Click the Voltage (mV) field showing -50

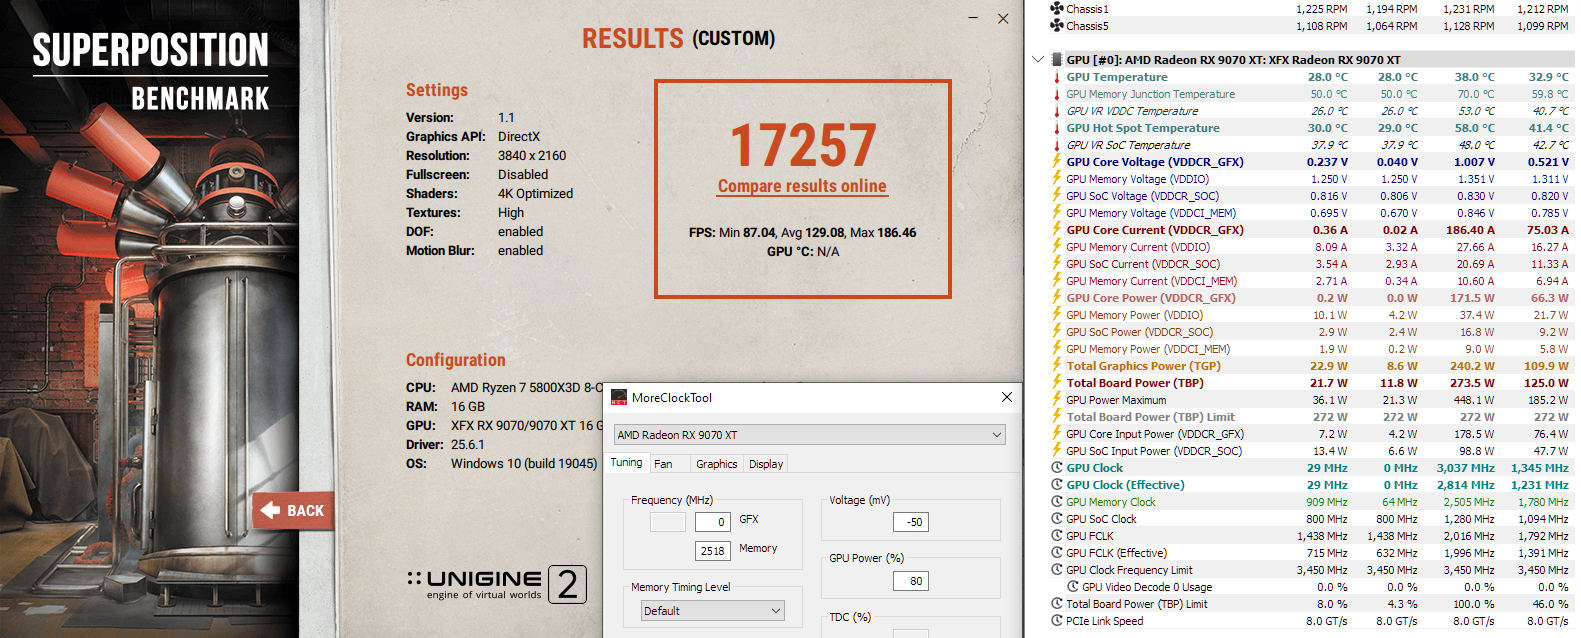point(911,522)
